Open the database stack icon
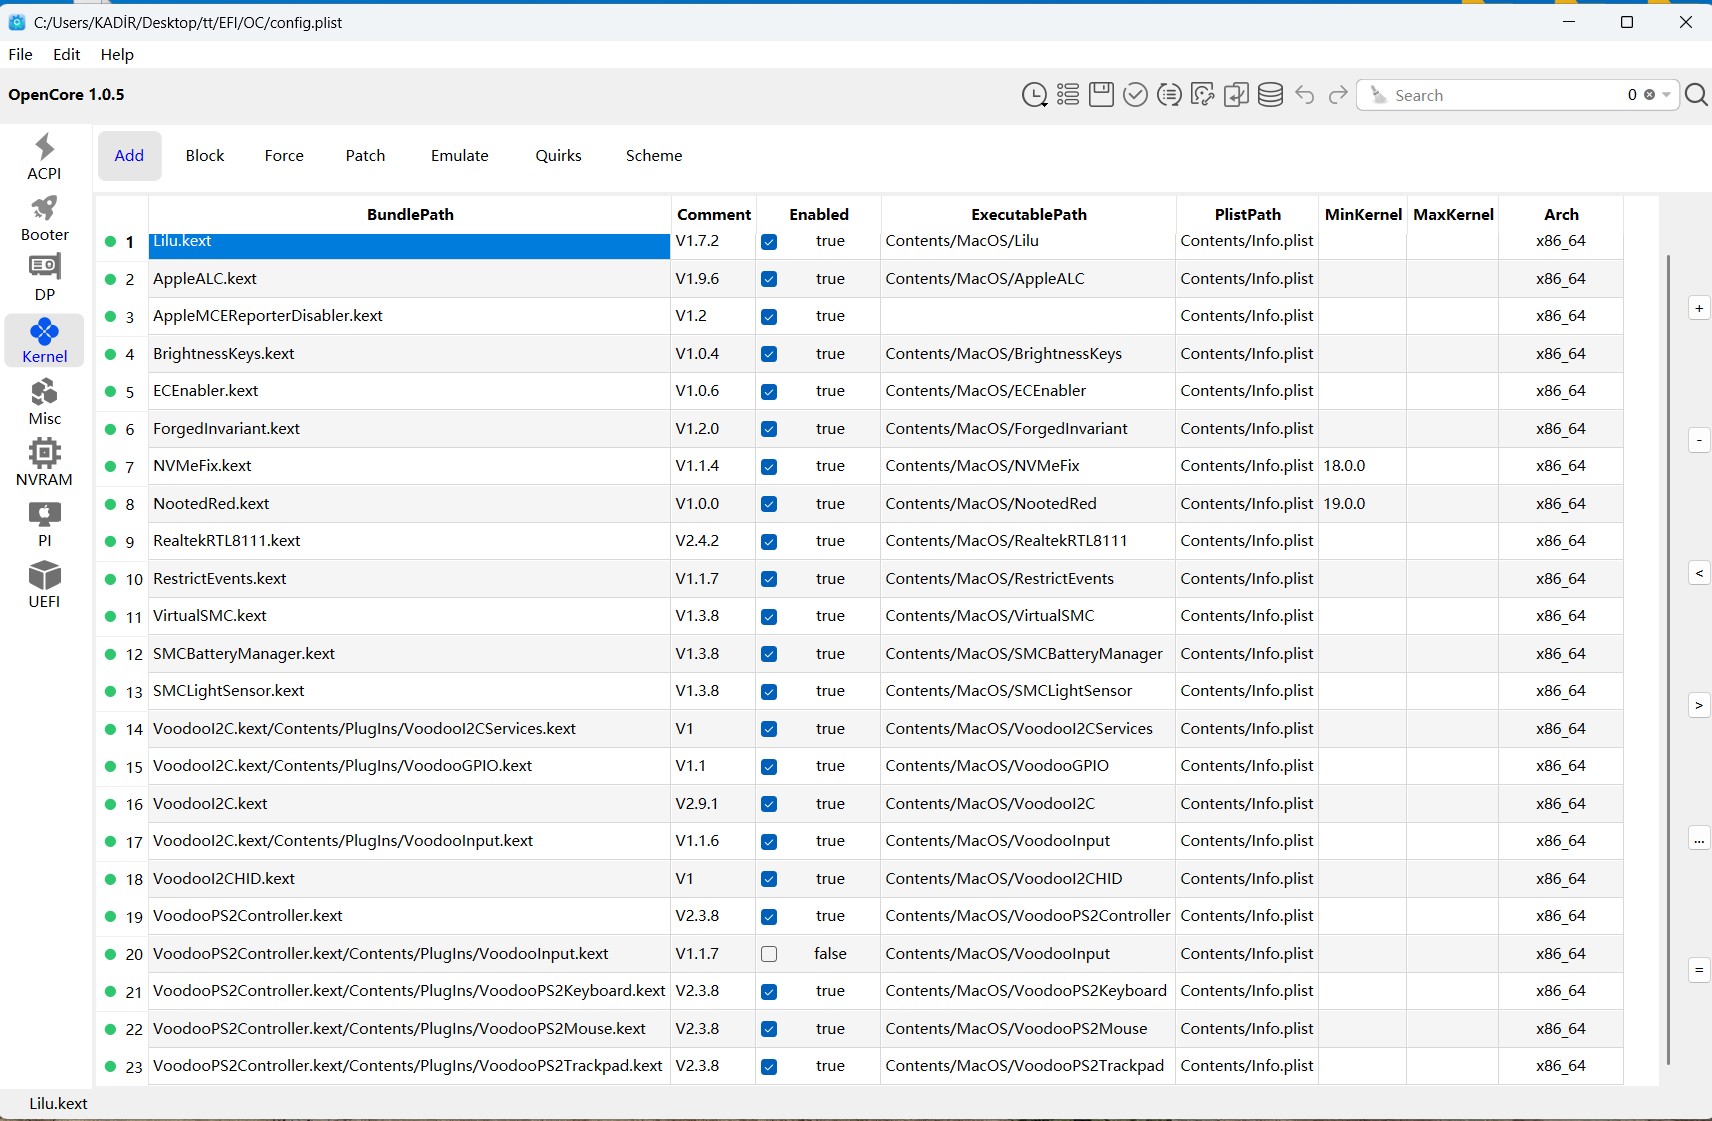Screen dimensions: 1712x1121 (x=1270, y=95)
